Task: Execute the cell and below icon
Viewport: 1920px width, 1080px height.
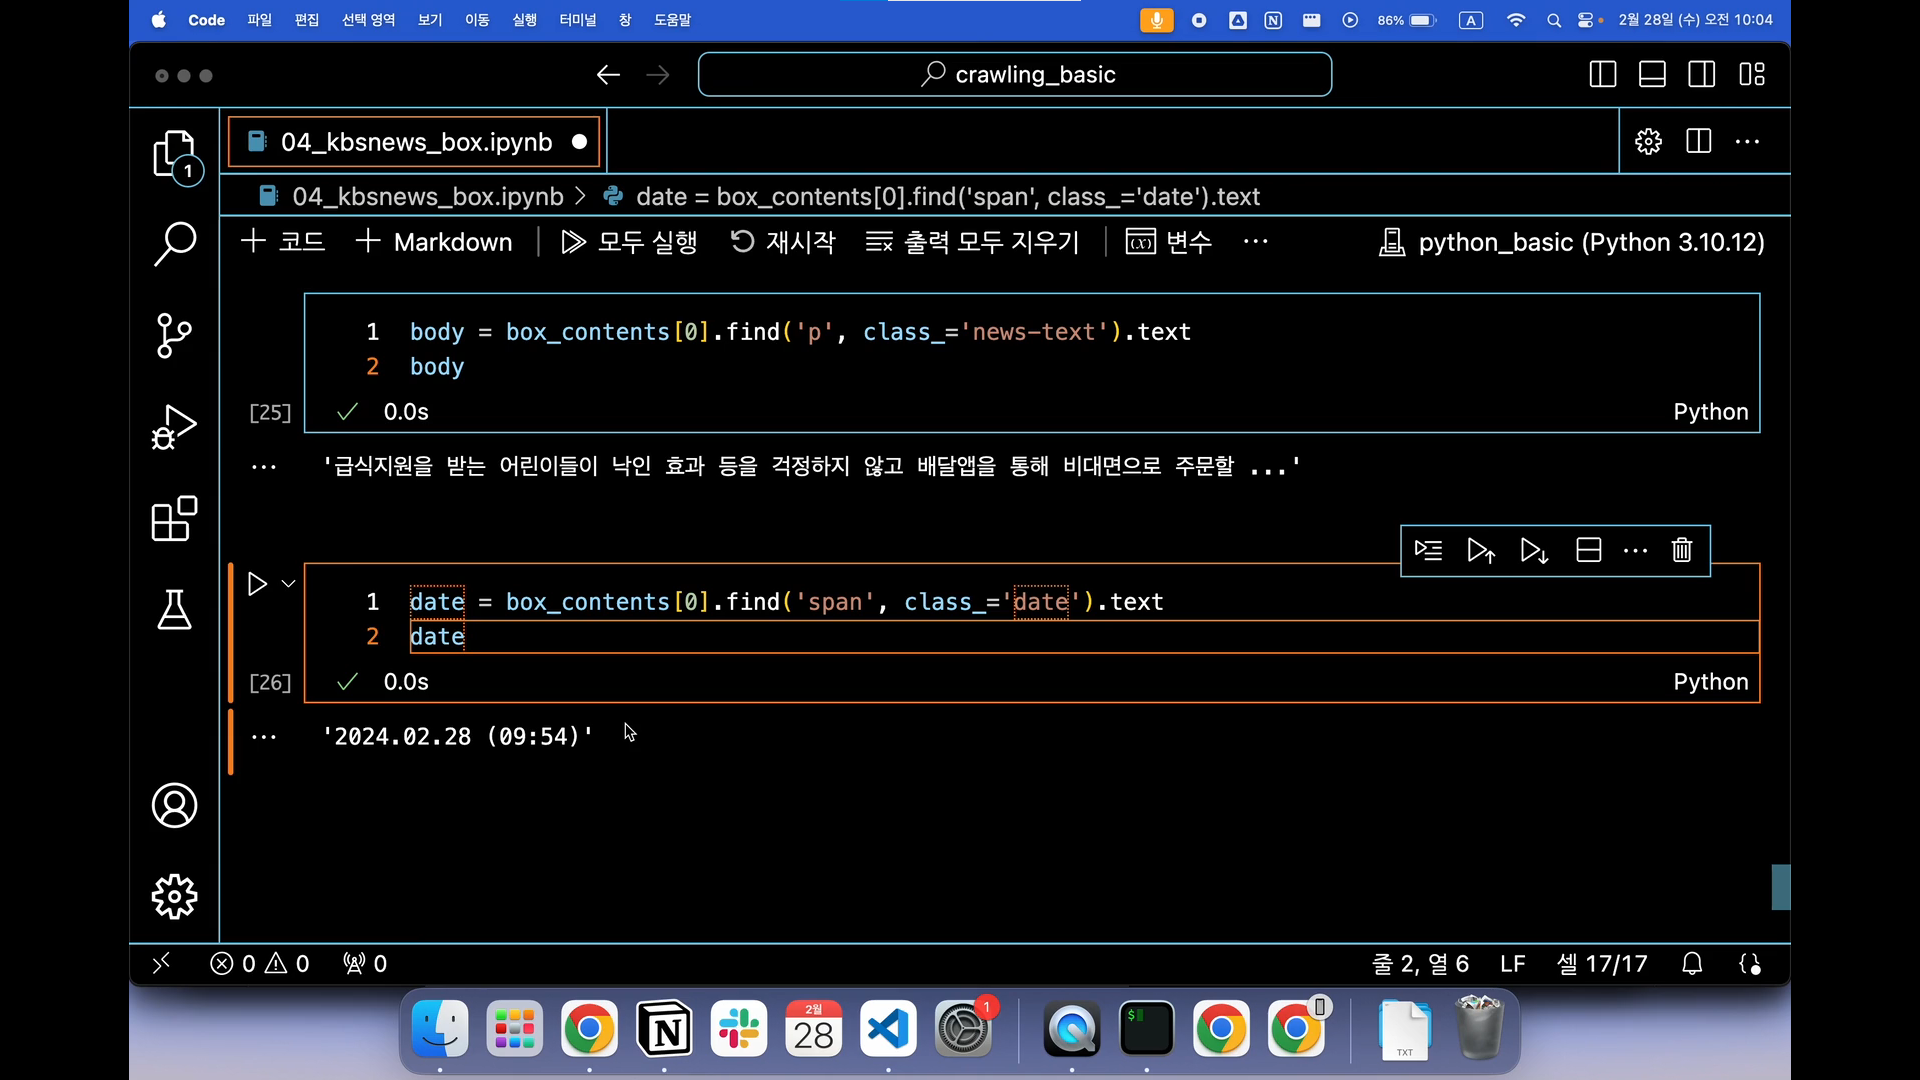Action: click(1534, 551)
